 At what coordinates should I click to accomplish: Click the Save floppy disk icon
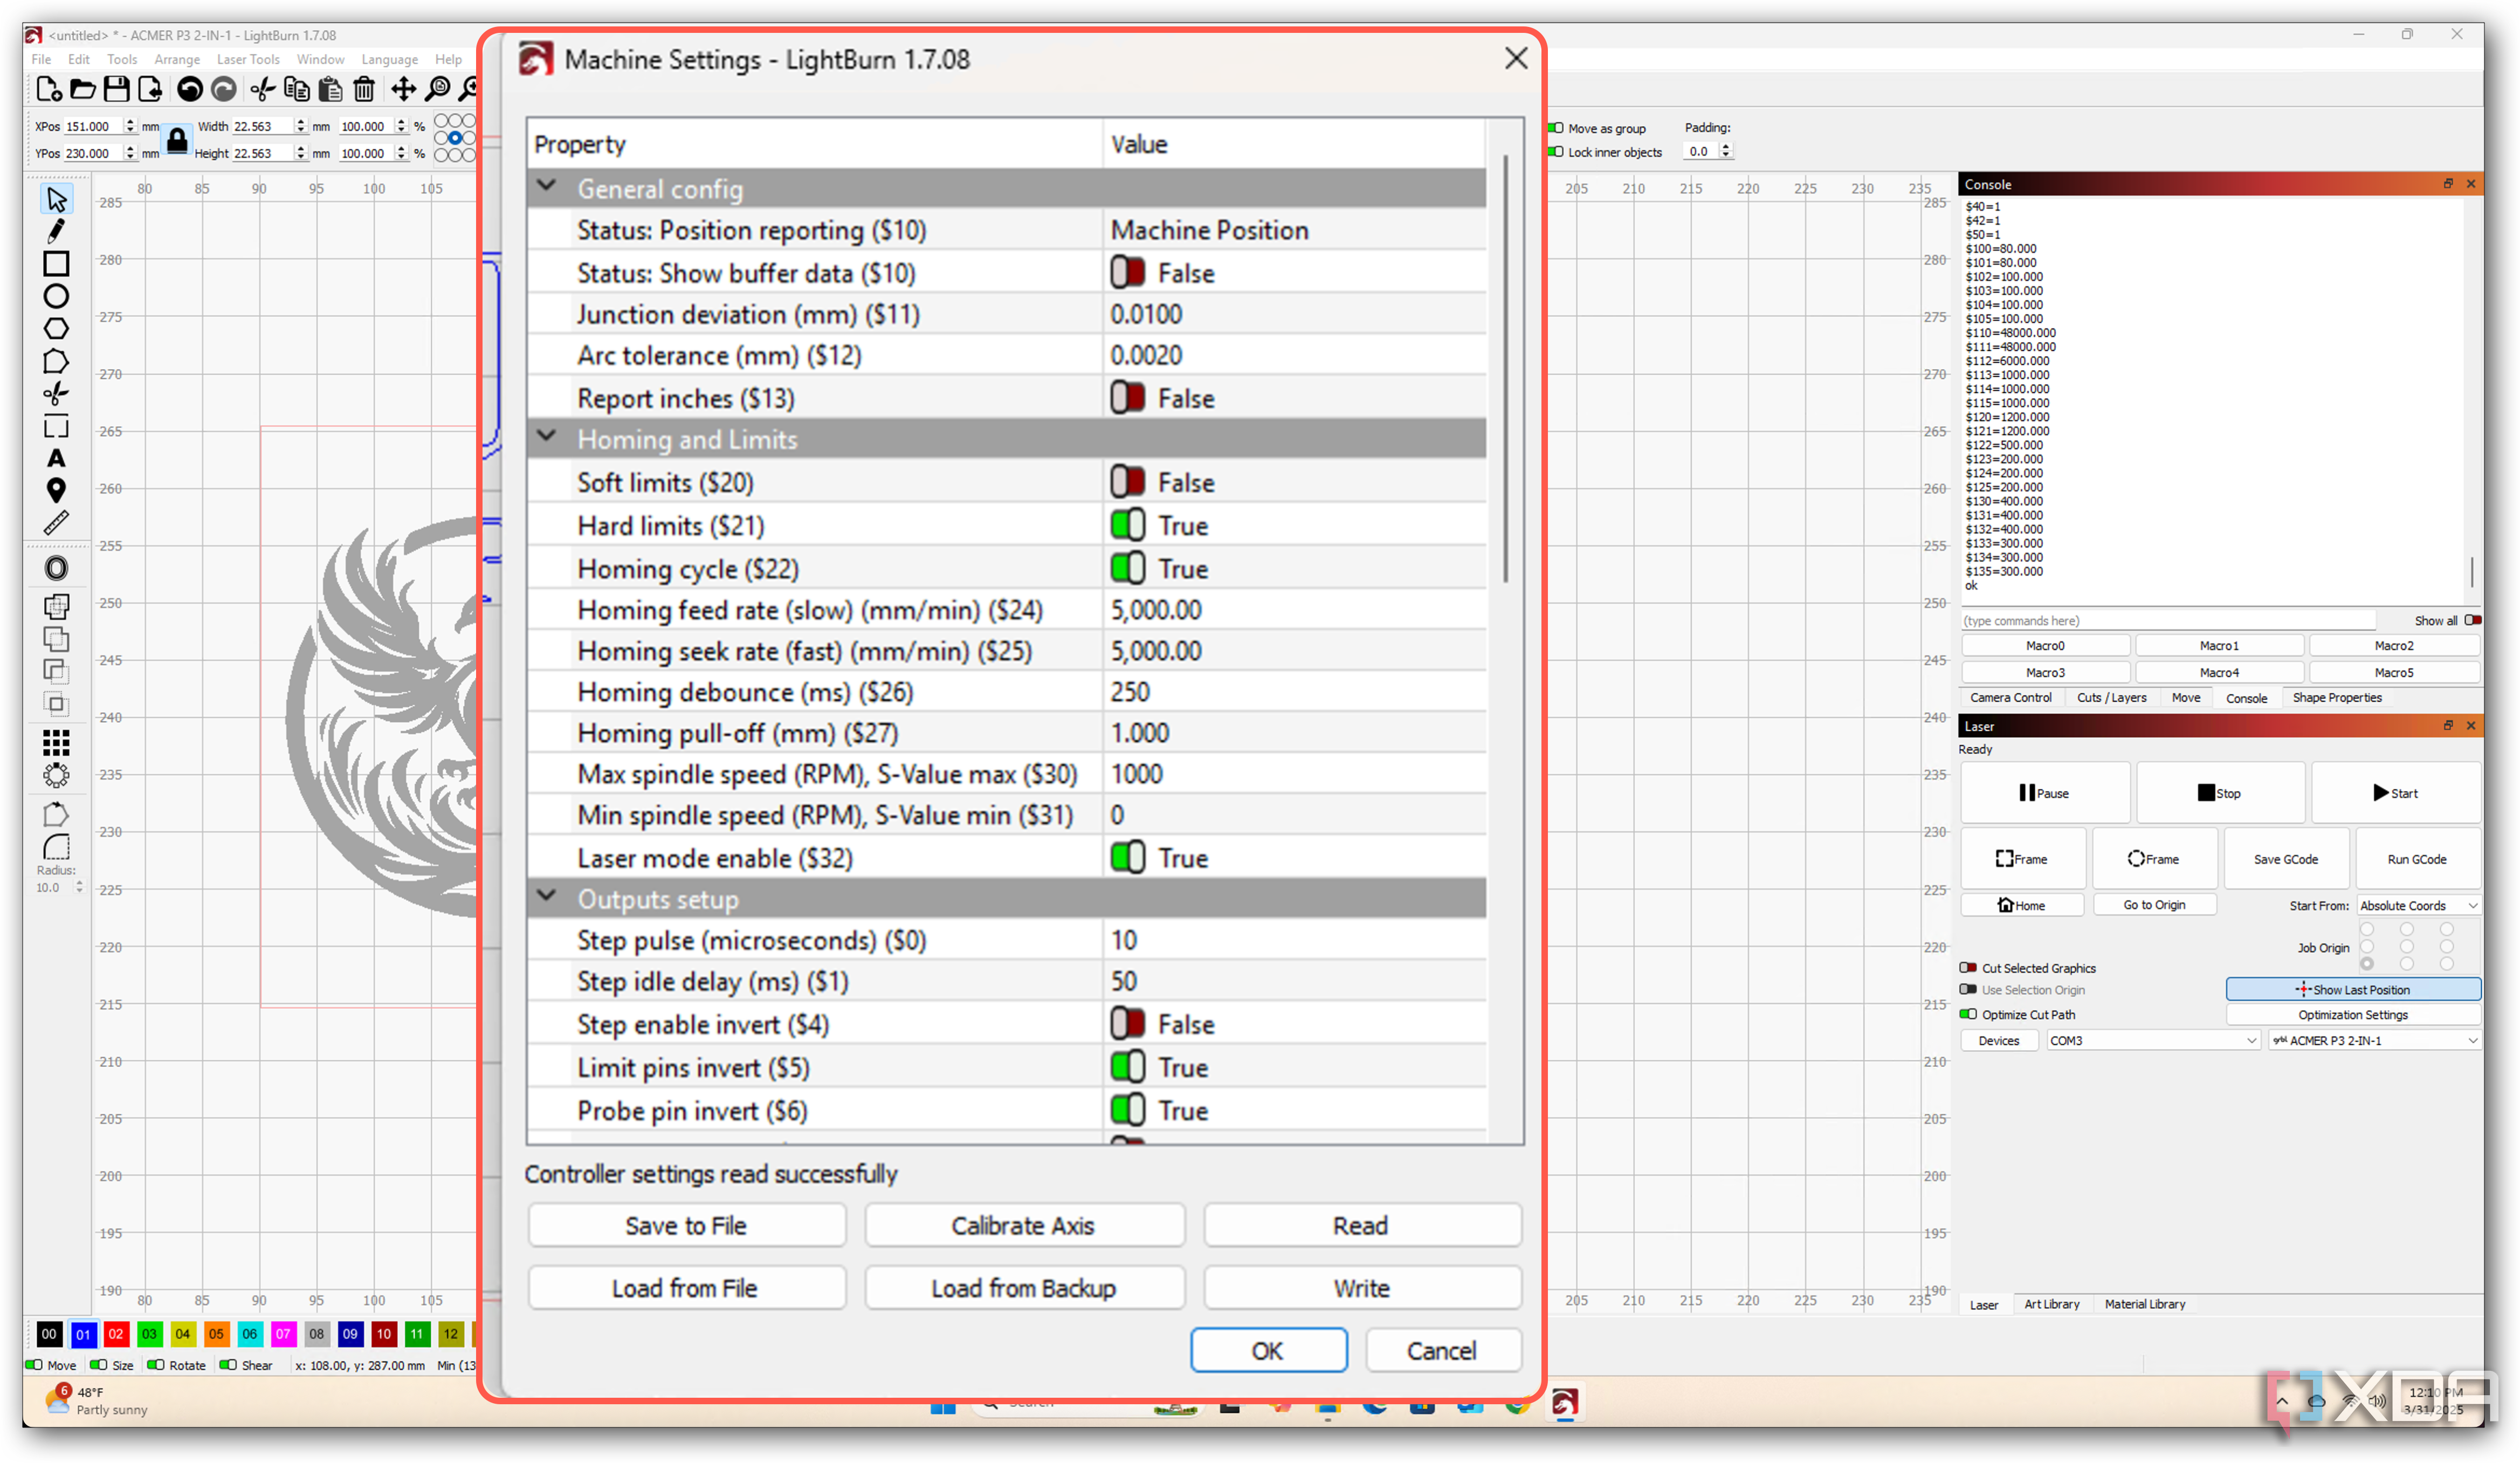(116, 90)
